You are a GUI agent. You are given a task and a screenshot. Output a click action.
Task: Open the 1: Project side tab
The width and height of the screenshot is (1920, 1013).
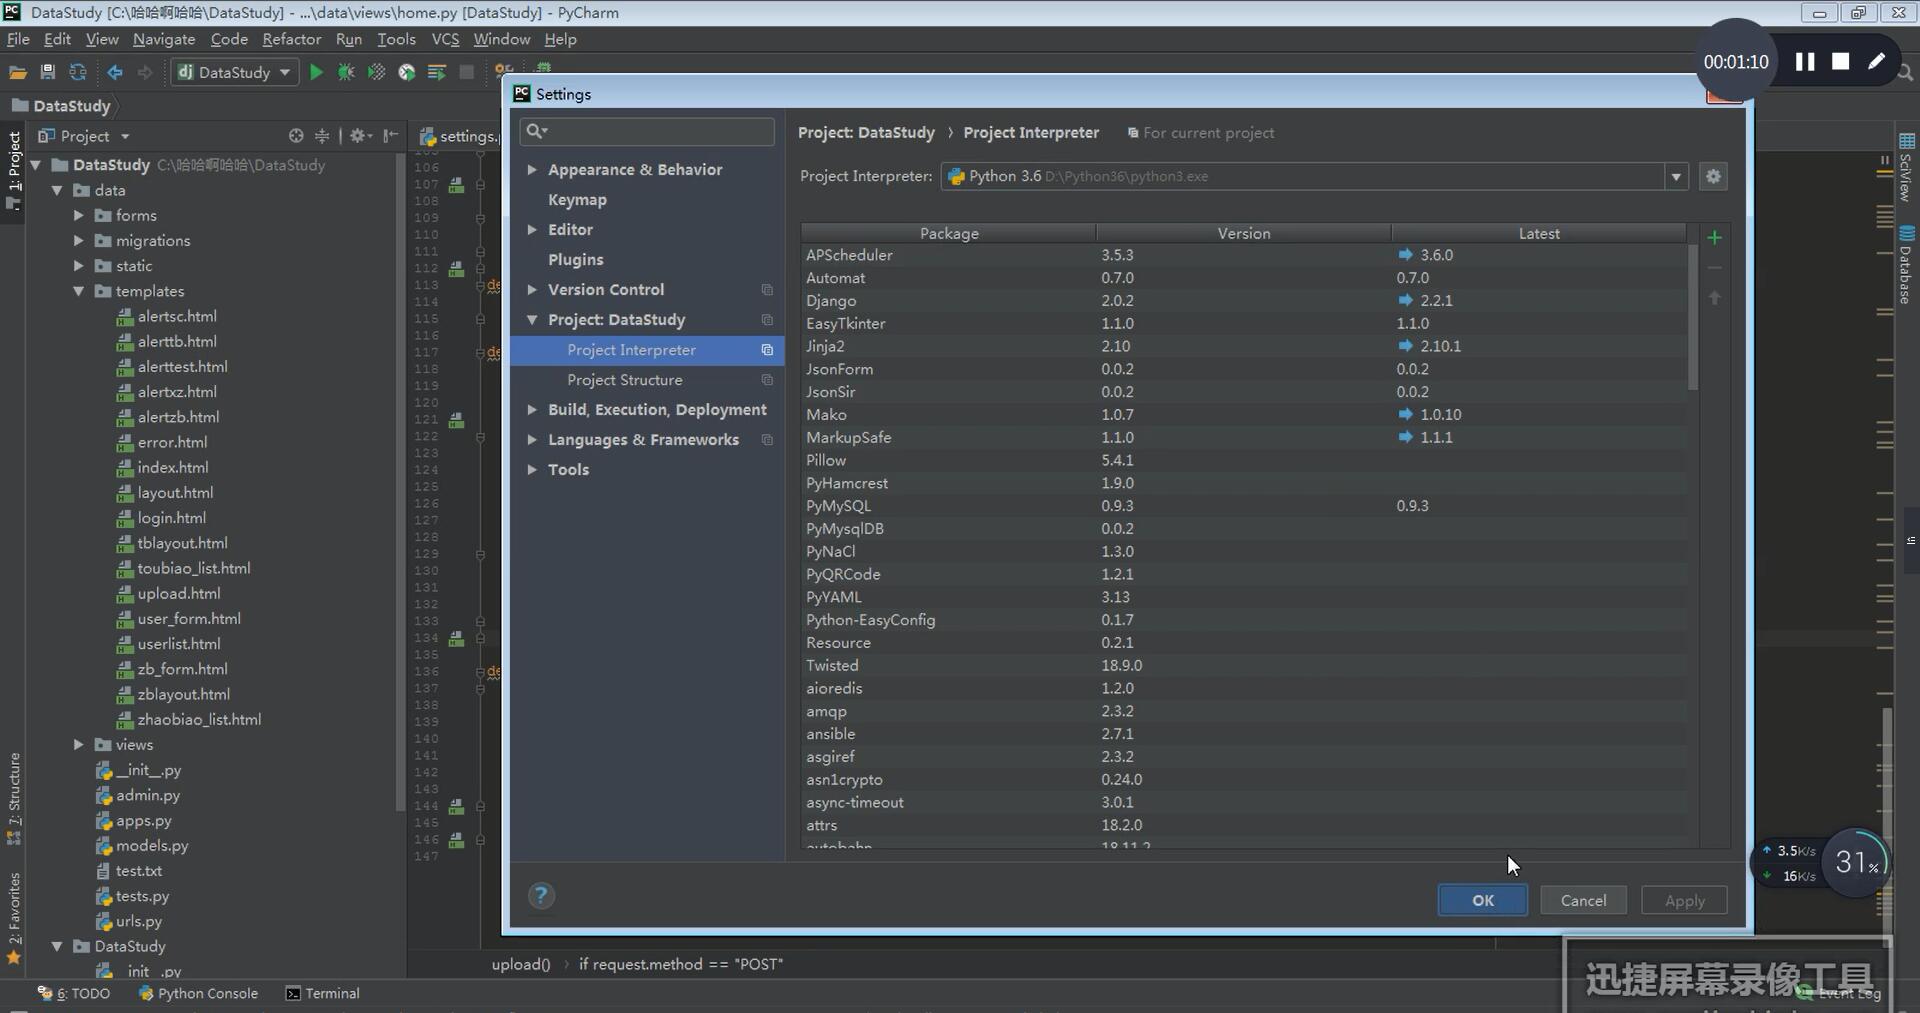point(14,170)
